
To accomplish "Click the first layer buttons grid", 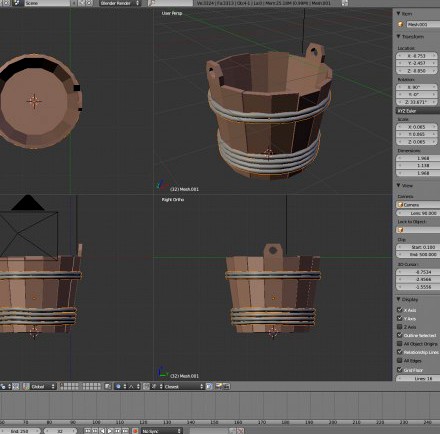I will point(69,386).
